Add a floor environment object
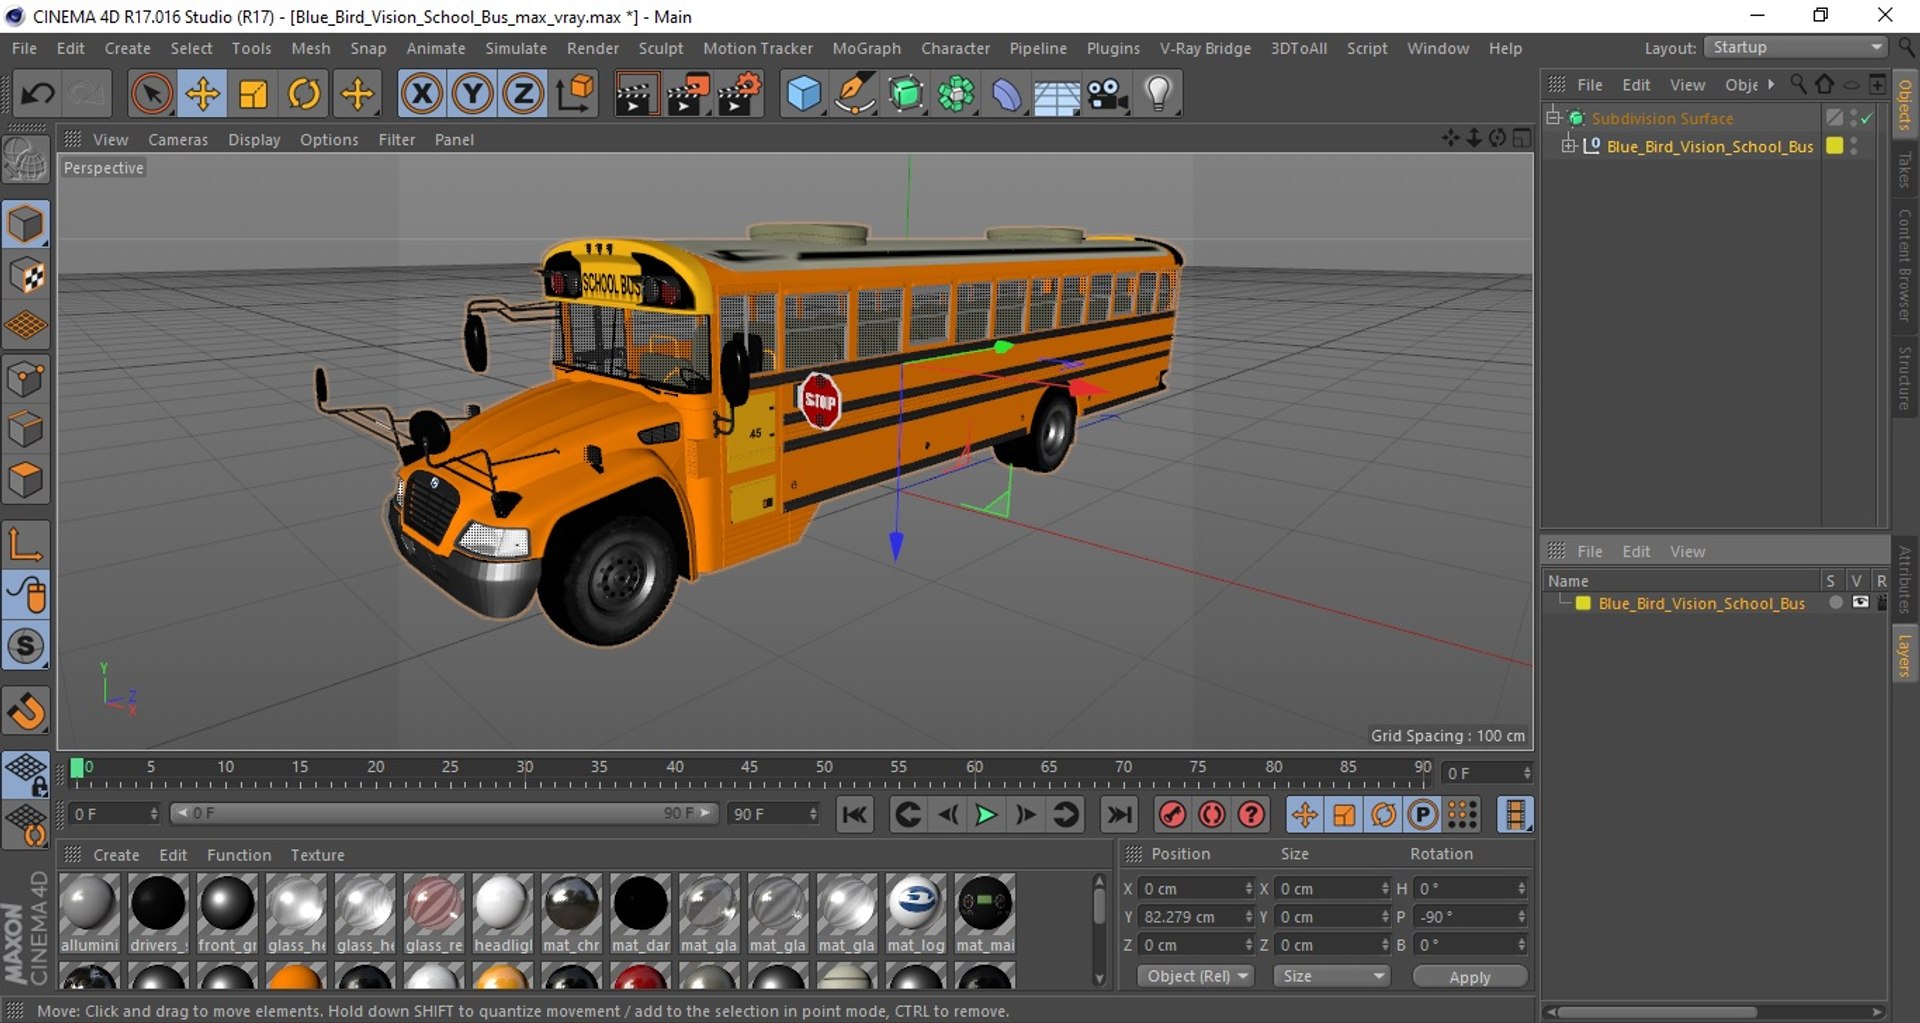1920x1023 pixels. point(1057,94)
